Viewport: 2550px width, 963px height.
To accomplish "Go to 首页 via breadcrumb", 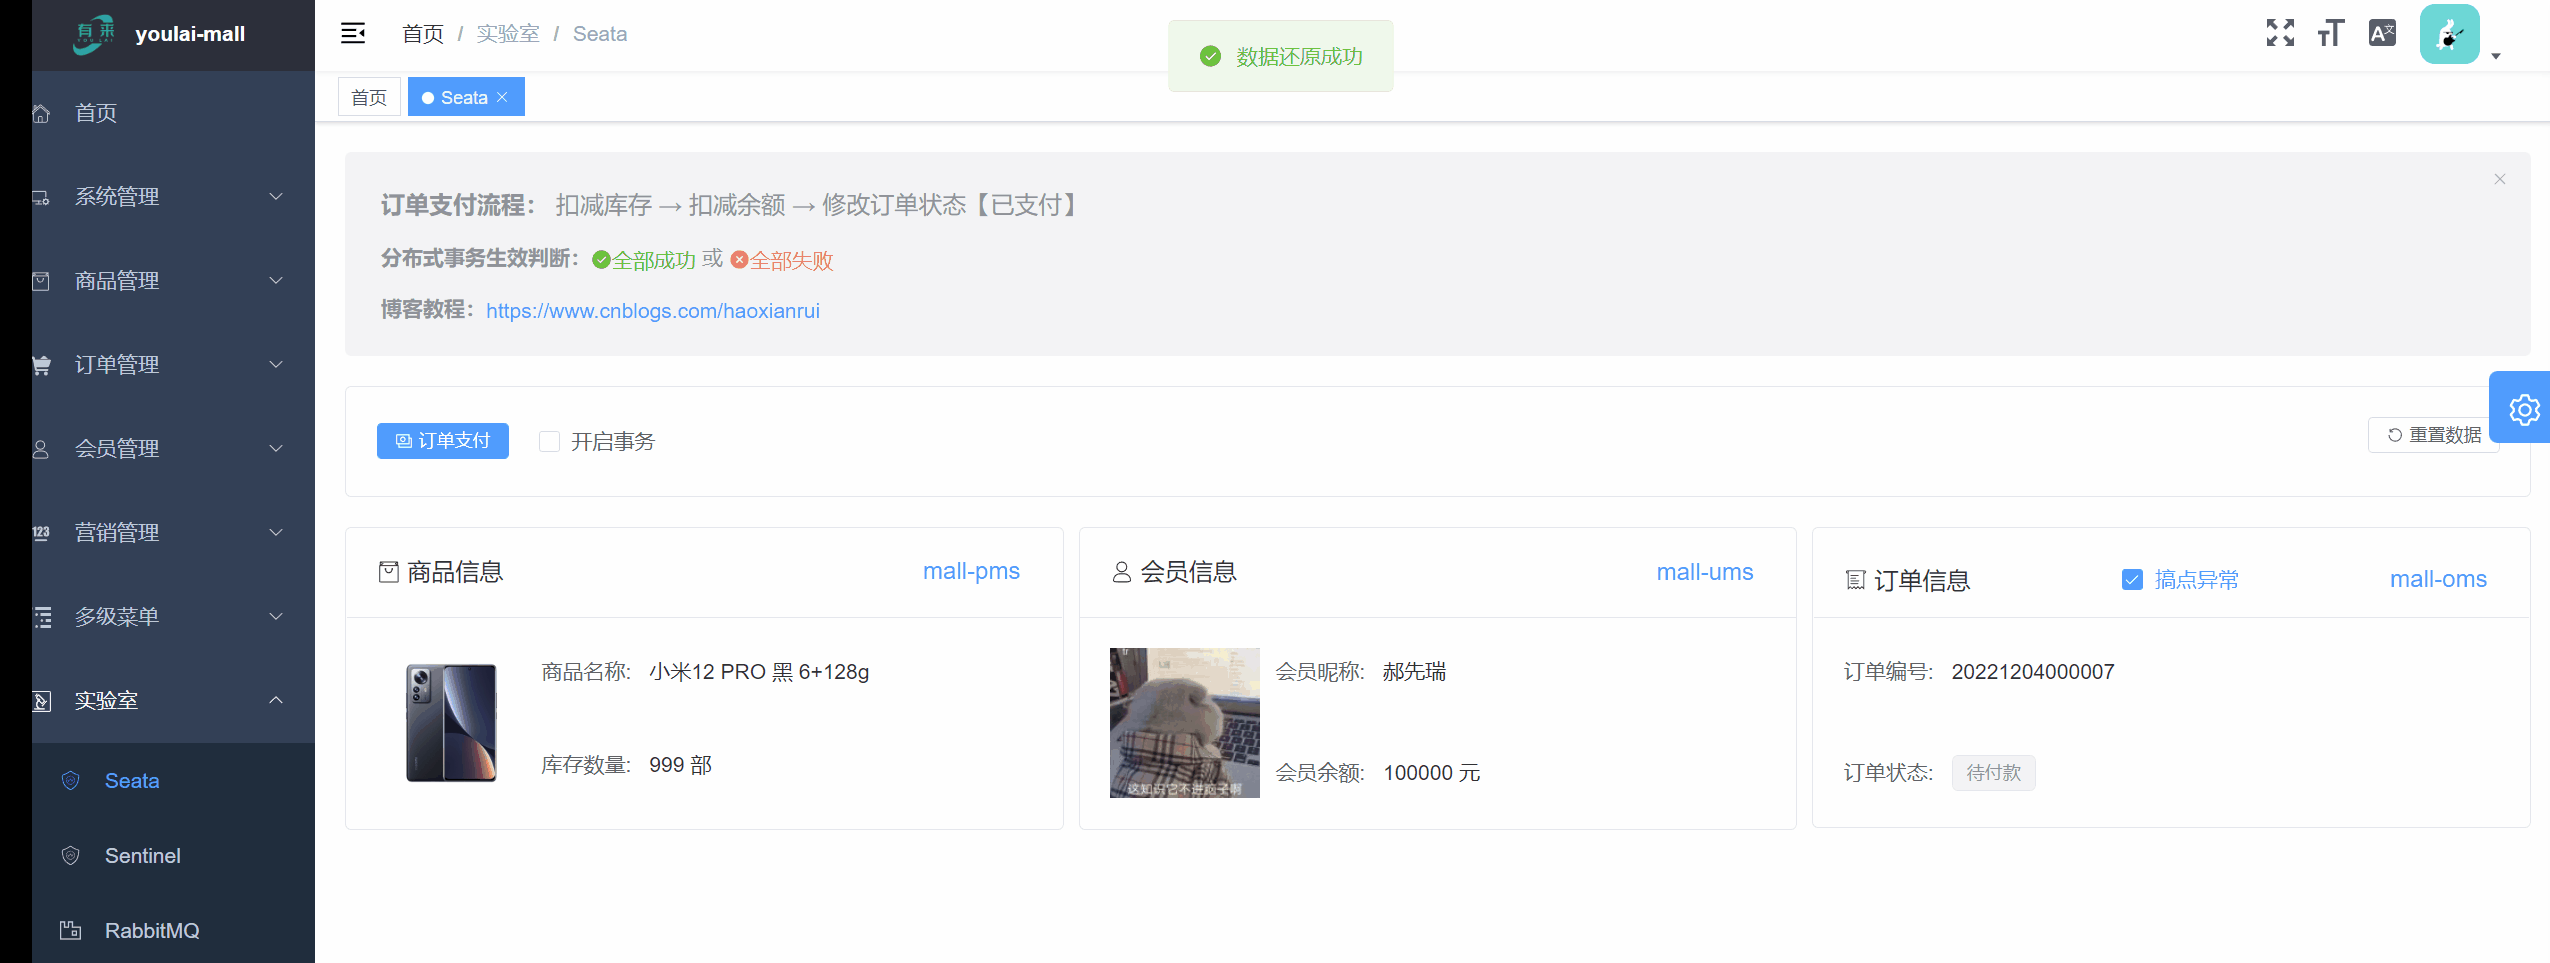I will point(423,34).
